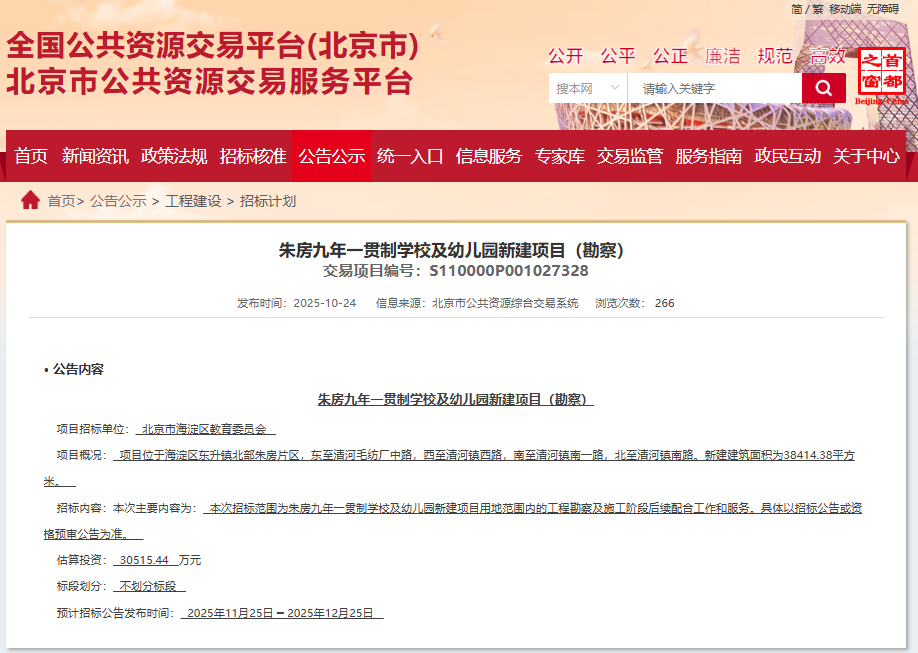Click the 请输入关键字 search input field
The height and width of the screenshot is (653, 918).
tap(714, 89)
